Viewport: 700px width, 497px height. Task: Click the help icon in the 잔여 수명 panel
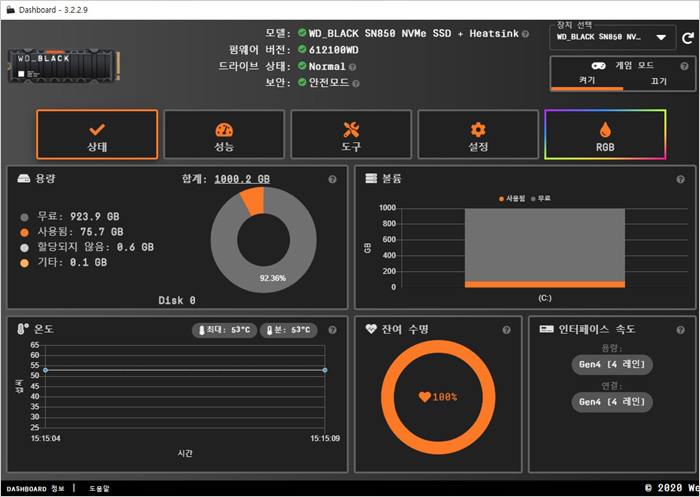tap(506, 330)
